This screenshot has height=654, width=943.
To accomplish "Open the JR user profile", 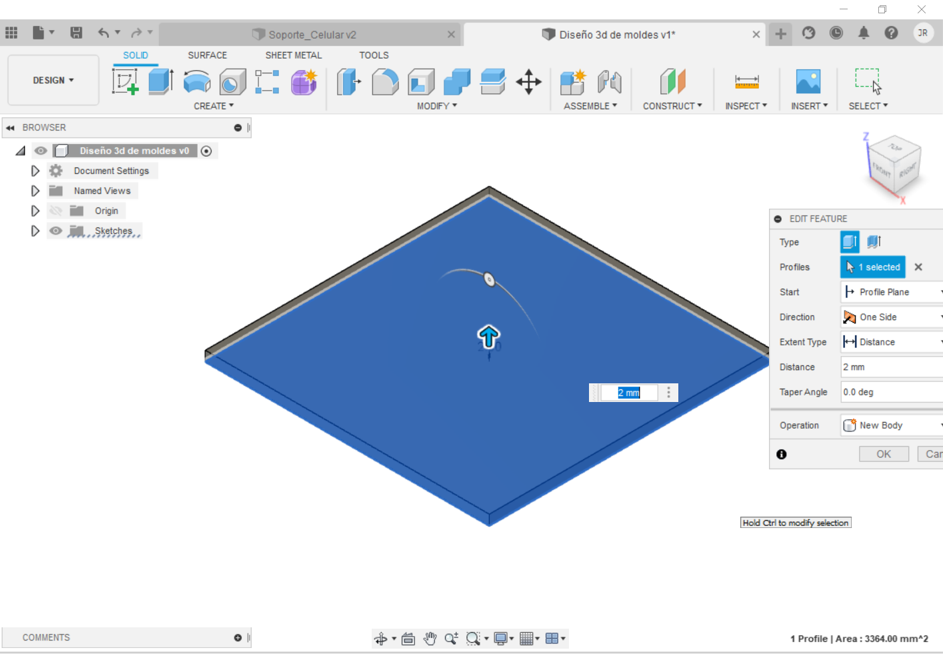I will click(923, 33).
